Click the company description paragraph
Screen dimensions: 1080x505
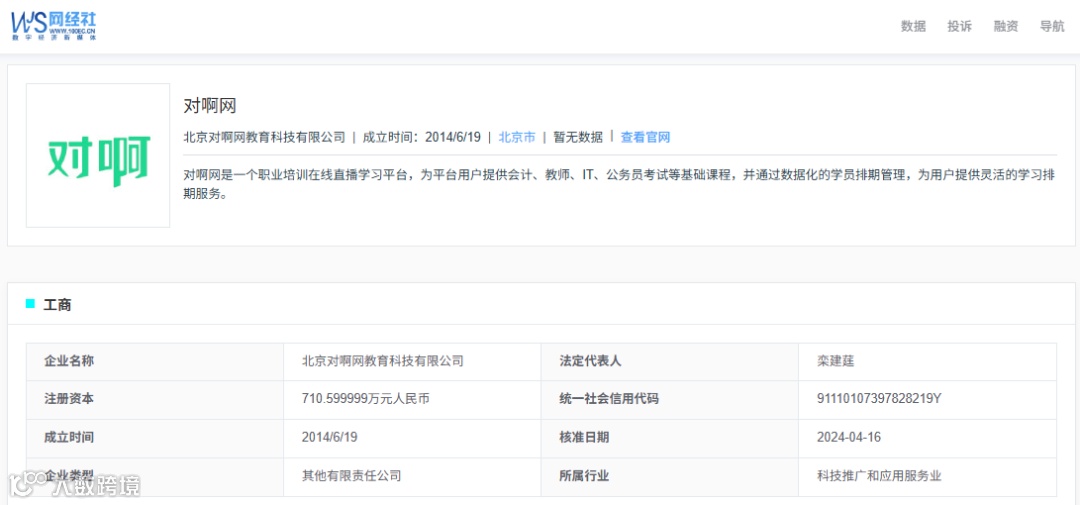tap(619, 185)
